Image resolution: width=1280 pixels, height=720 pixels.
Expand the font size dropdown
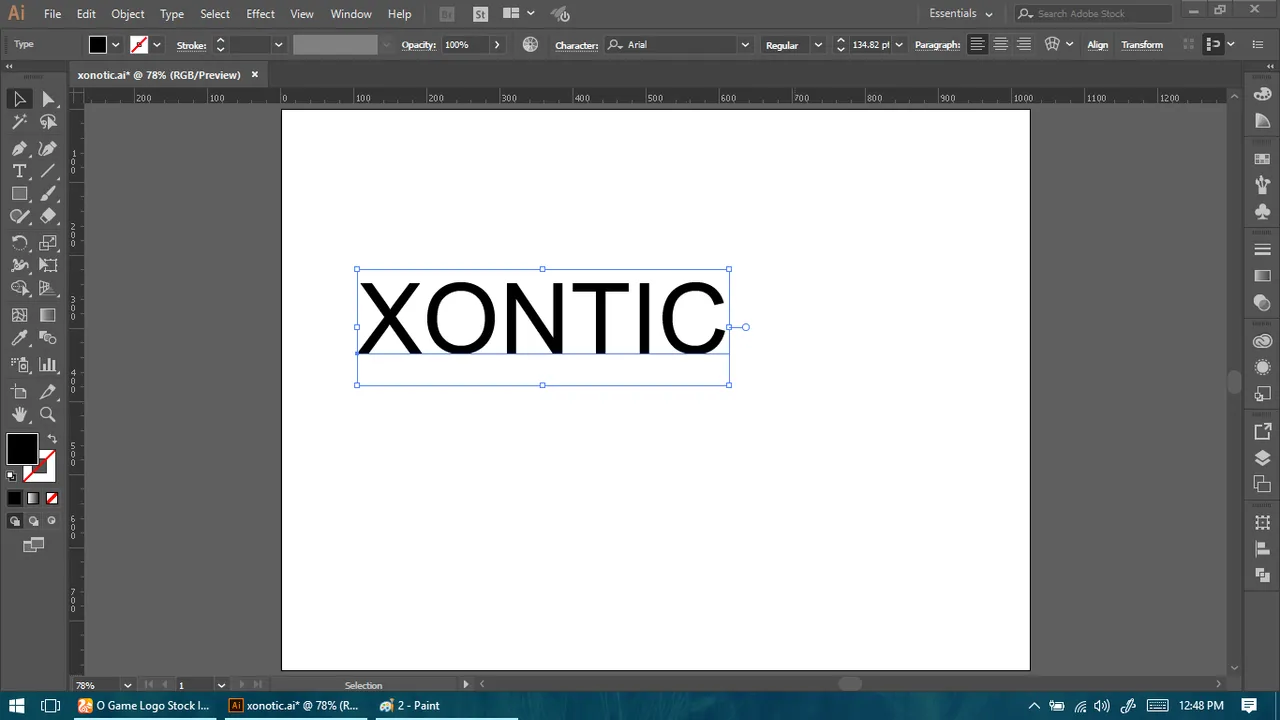point(899,45)
